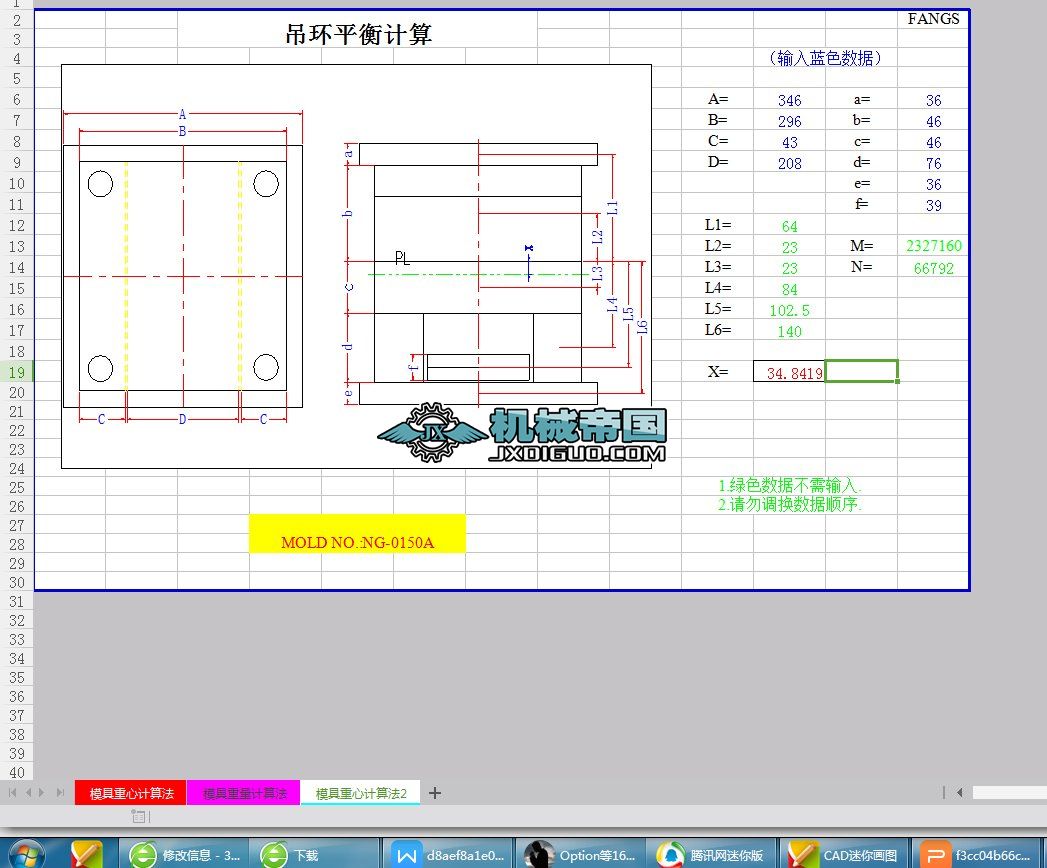Select the lowercase b value cell 46
Screen dimensions: 1047x868
tap(933, 121)
